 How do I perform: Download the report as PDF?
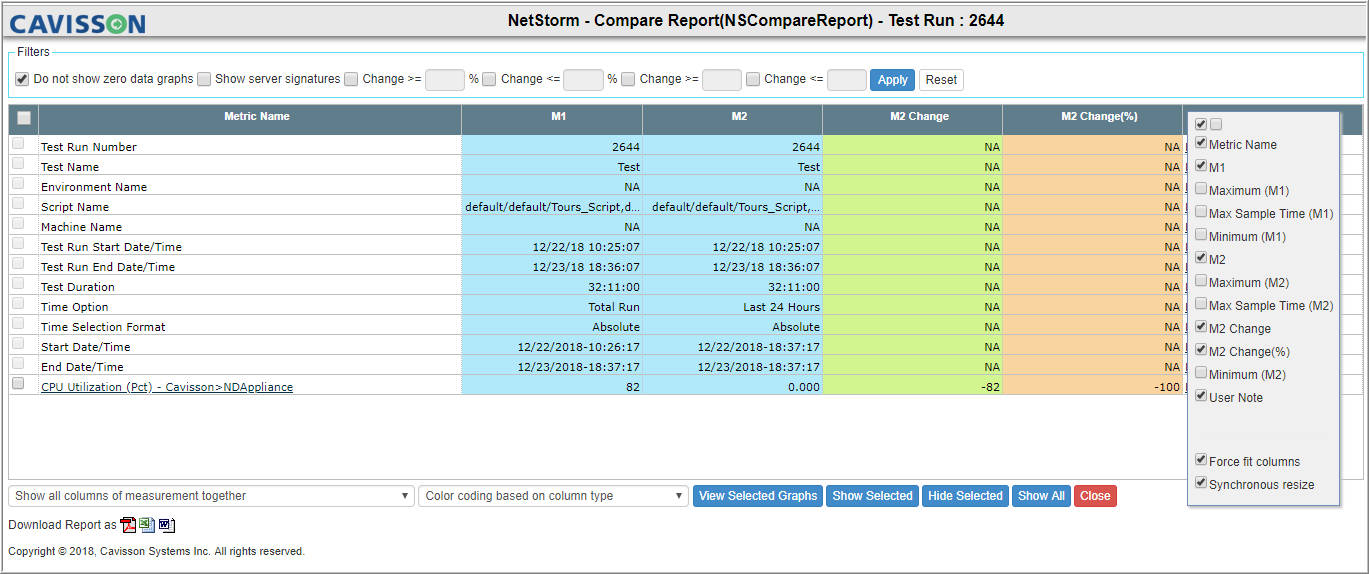pos(128,525)
